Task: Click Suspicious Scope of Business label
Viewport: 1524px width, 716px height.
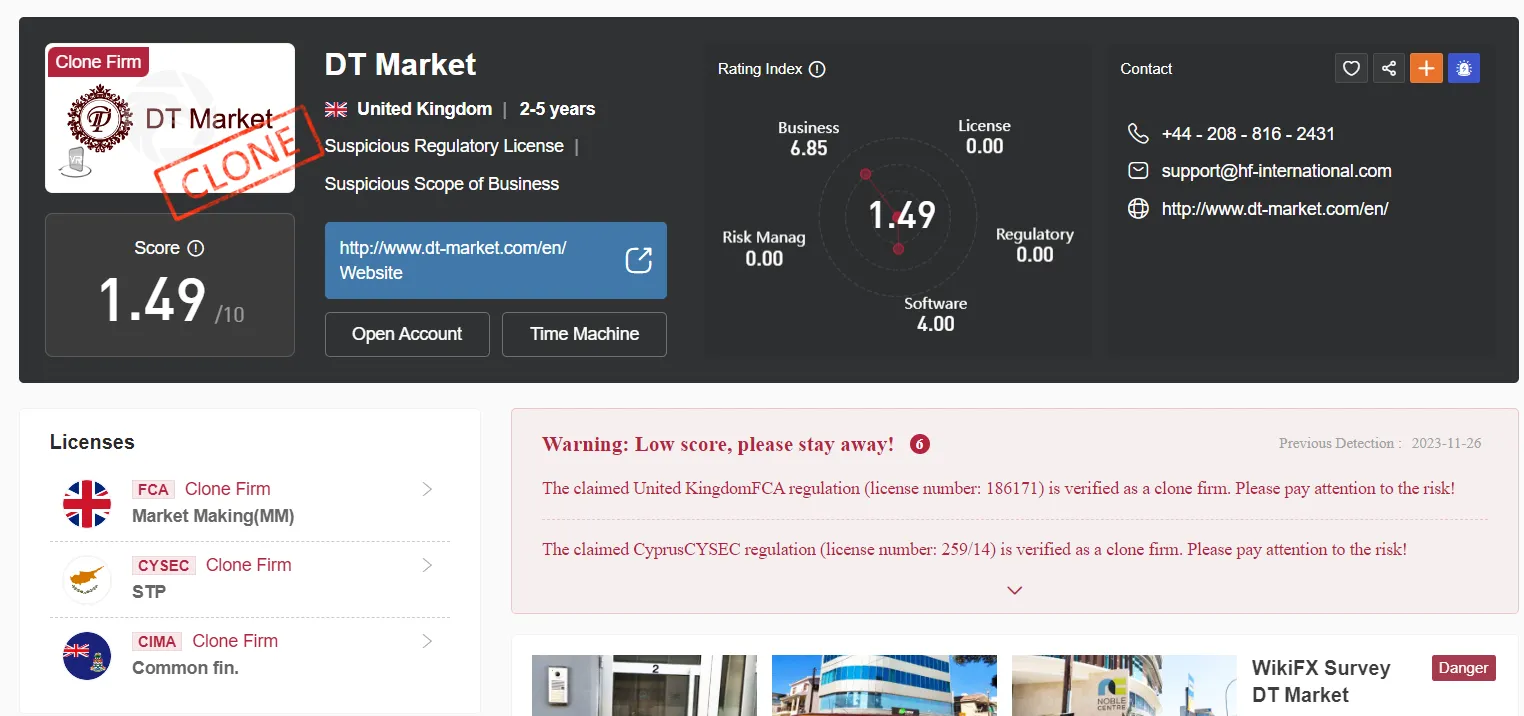Action: (442, 184)
